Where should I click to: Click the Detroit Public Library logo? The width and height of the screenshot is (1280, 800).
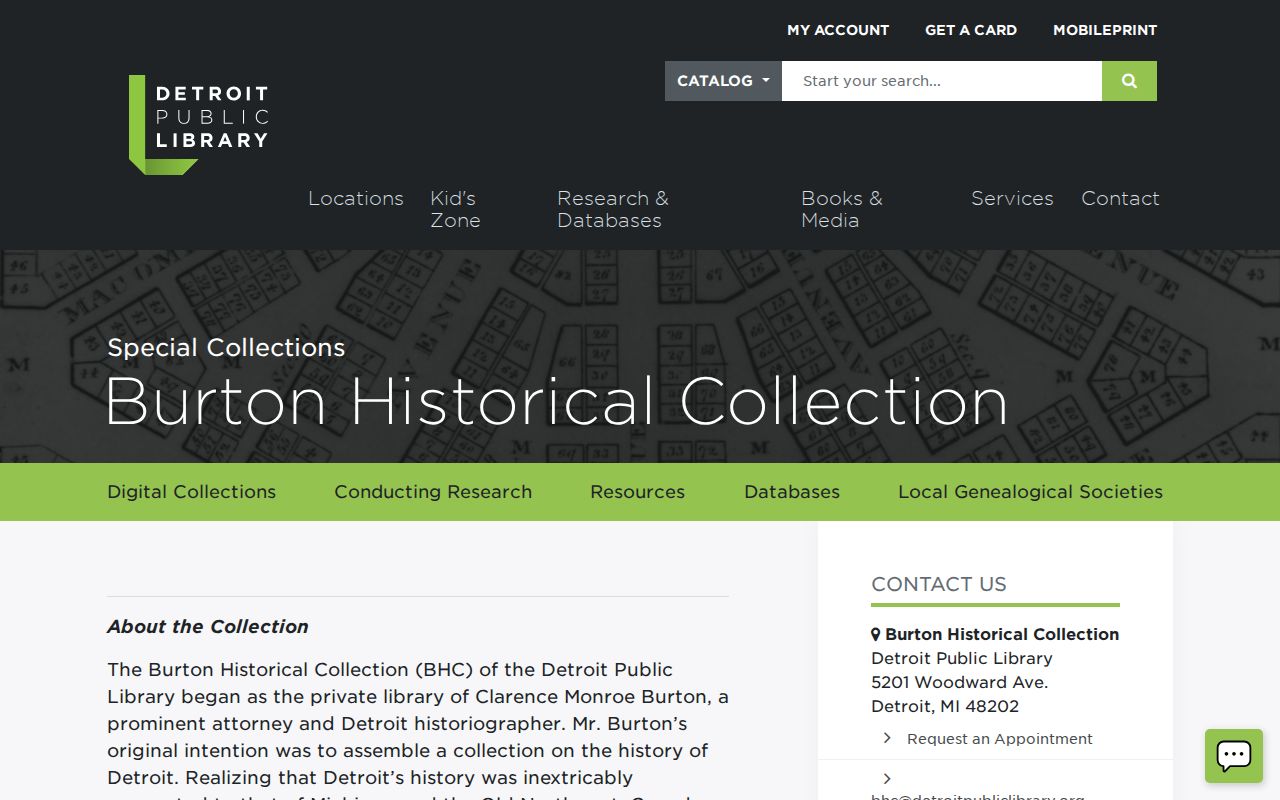click(x=199, y=124)
